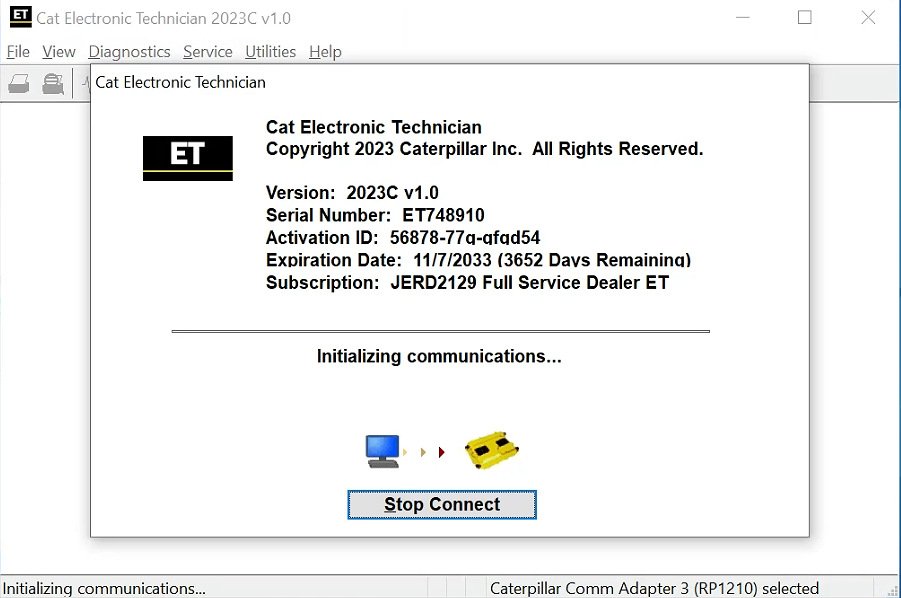Image resolution: width=901 pixels, height=598 pixels.
Task: Open the Utilities menu
Action: click(270, 52)
